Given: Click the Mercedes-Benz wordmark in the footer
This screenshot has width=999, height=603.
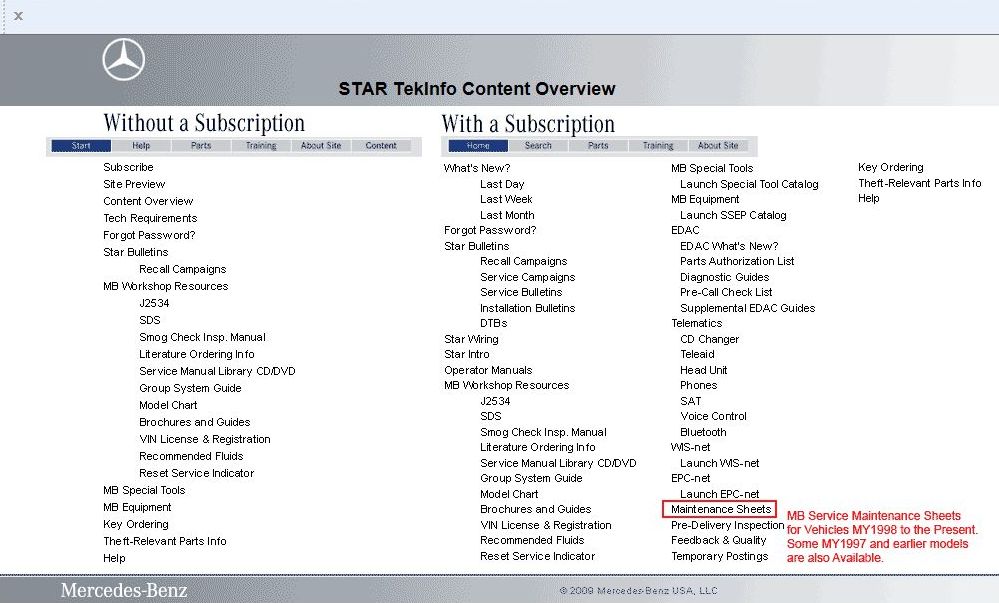Looking at the screenshot, I should (x=124, y=590).
